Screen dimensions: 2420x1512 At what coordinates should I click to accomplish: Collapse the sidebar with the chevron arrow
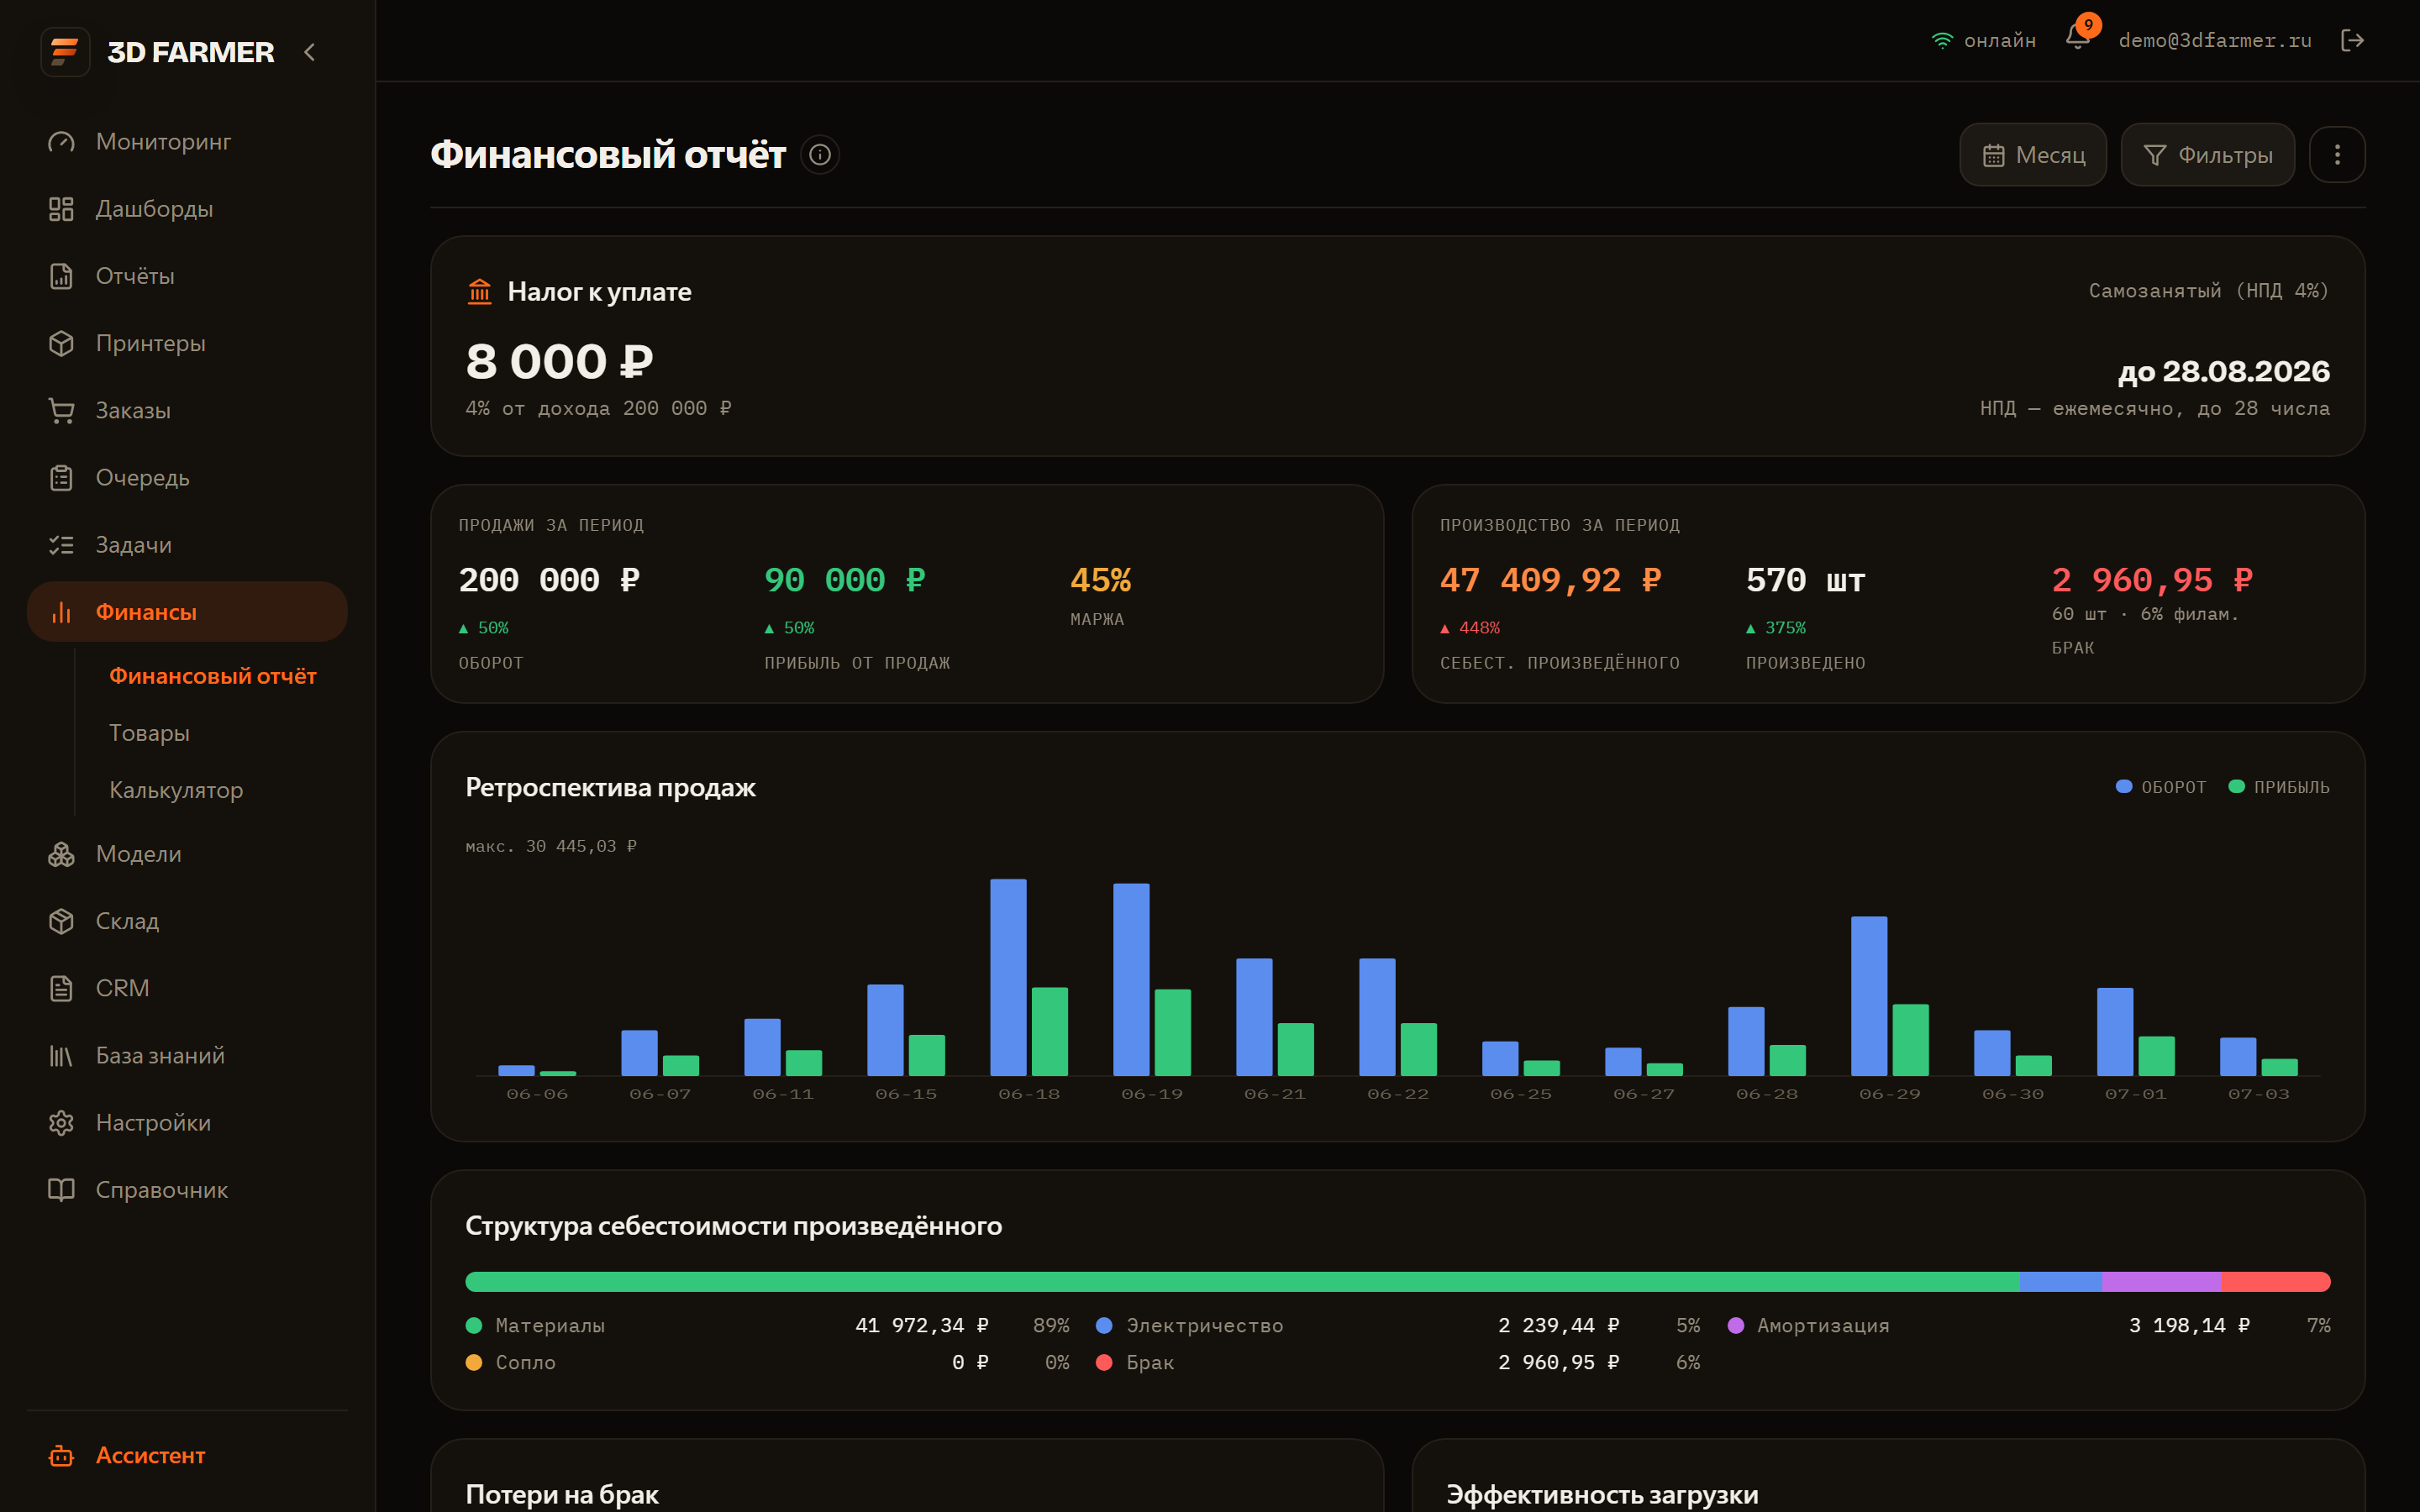309,52
